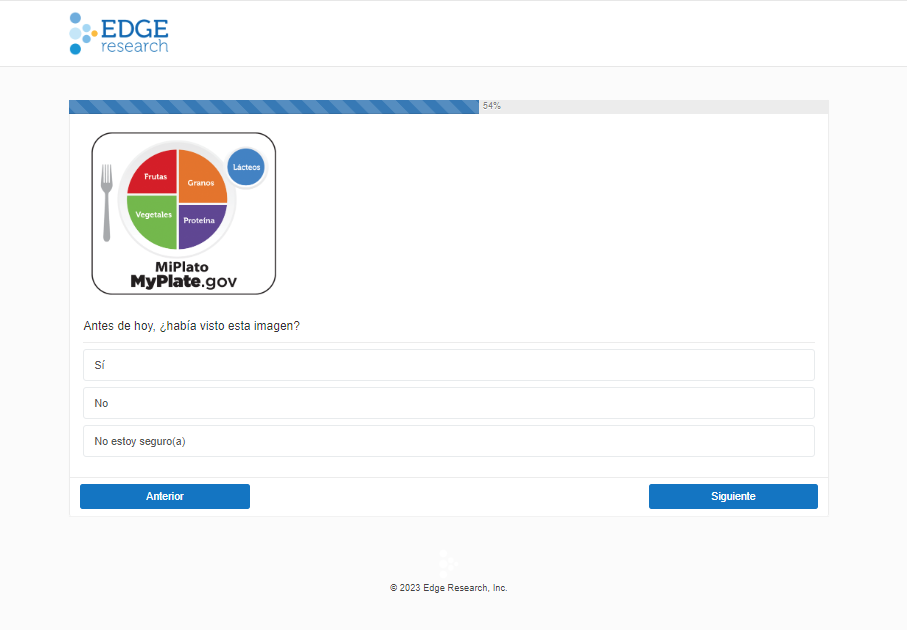Image resolution: width=907 pixels, height=630 pixels.
Task: Click the 2023 Edge Research copyright text
Action: [x=448, y=588]
